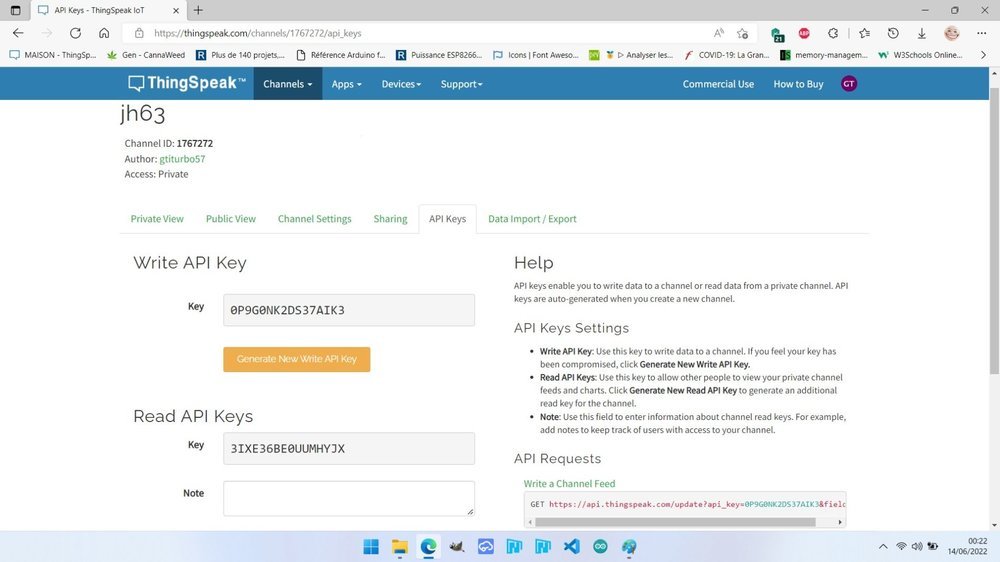Open the Puissance ESP8266 bookmark
1000x562 pixels.
point(439,55)
